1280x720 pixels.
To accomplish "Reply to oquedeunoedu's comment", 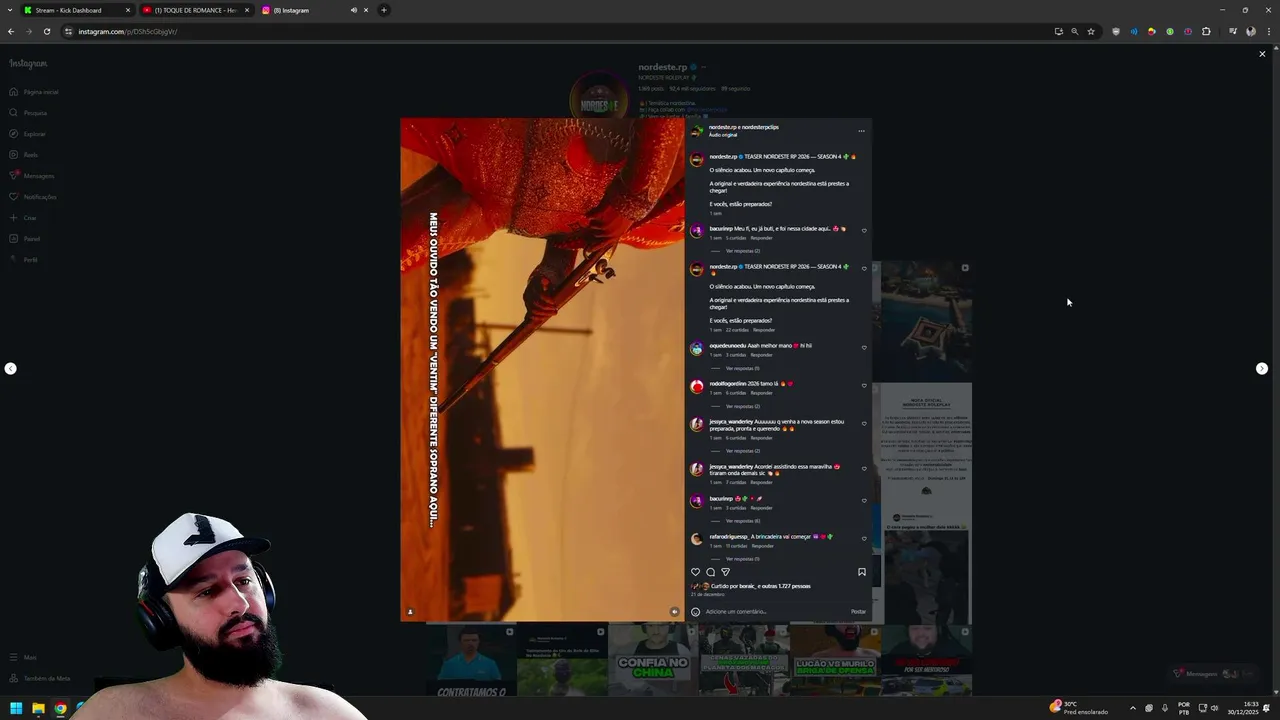I will 762,355.
